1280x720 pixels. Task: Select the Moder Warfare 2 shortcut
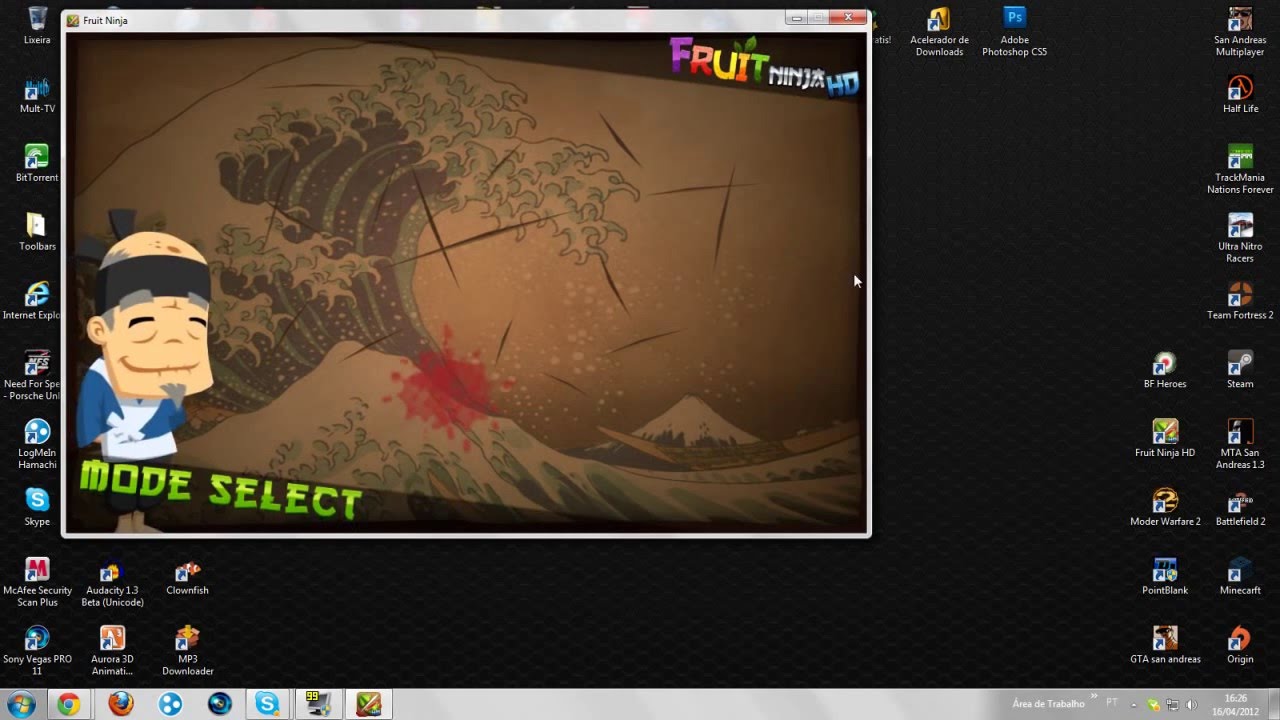pyautogui.click(x=1165, y=508)
